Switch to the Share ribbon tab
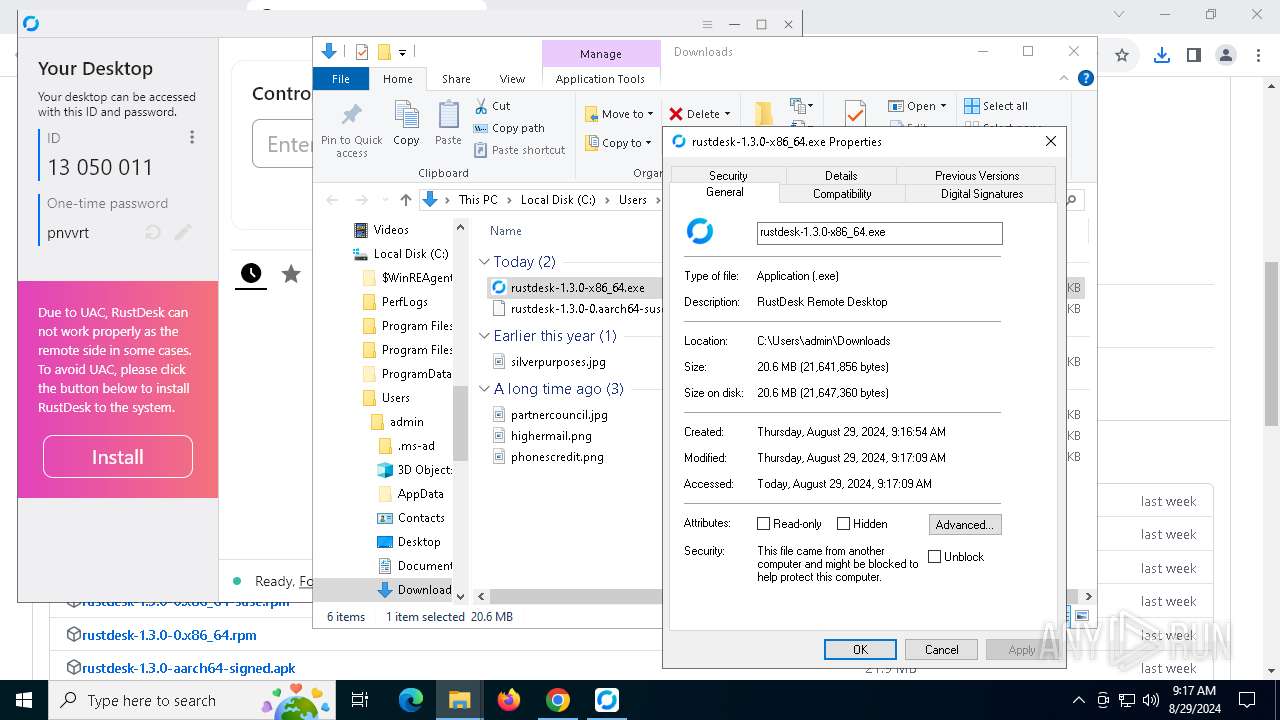This screenshot has width=1280, height=720. [456, 79]
